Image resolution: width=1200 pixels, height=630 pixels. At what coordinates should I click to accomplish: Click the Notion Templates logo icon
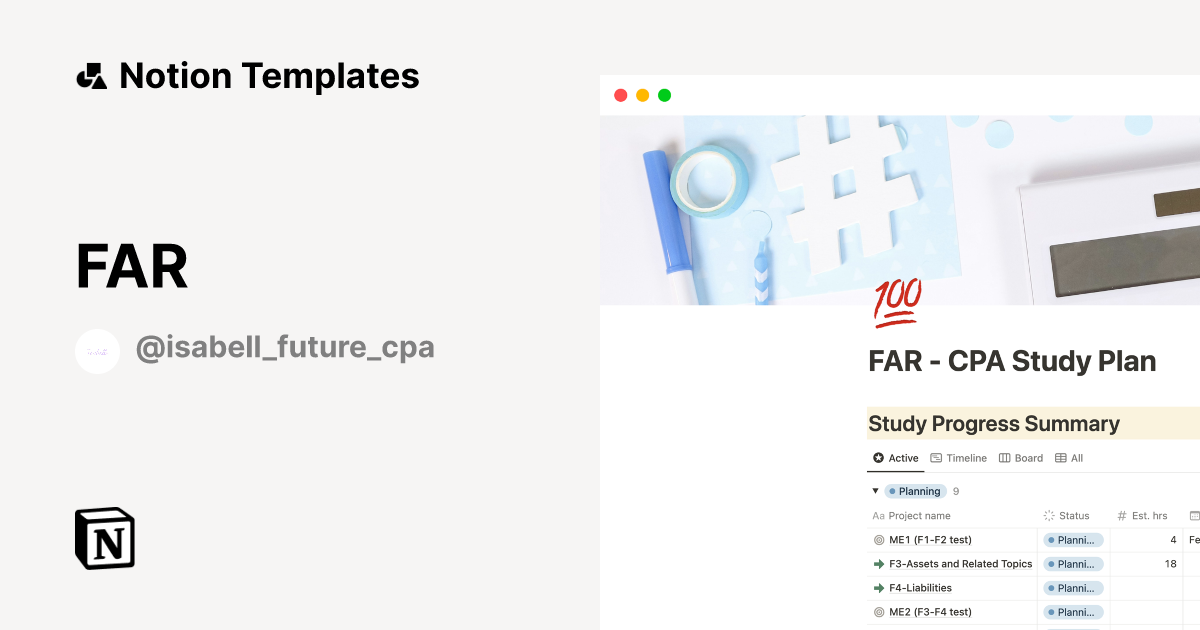click(91, 75)
